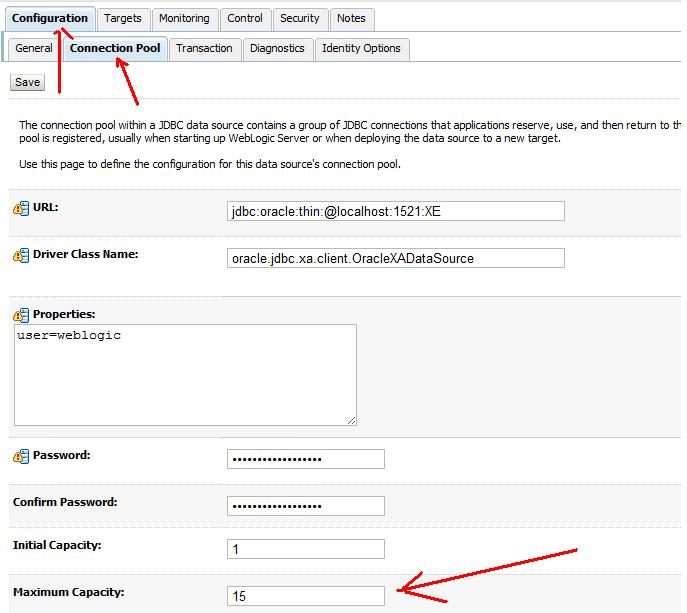Click the URL label text
The height and width of the screenshot is (613, 687).
[x=46, y=207]
